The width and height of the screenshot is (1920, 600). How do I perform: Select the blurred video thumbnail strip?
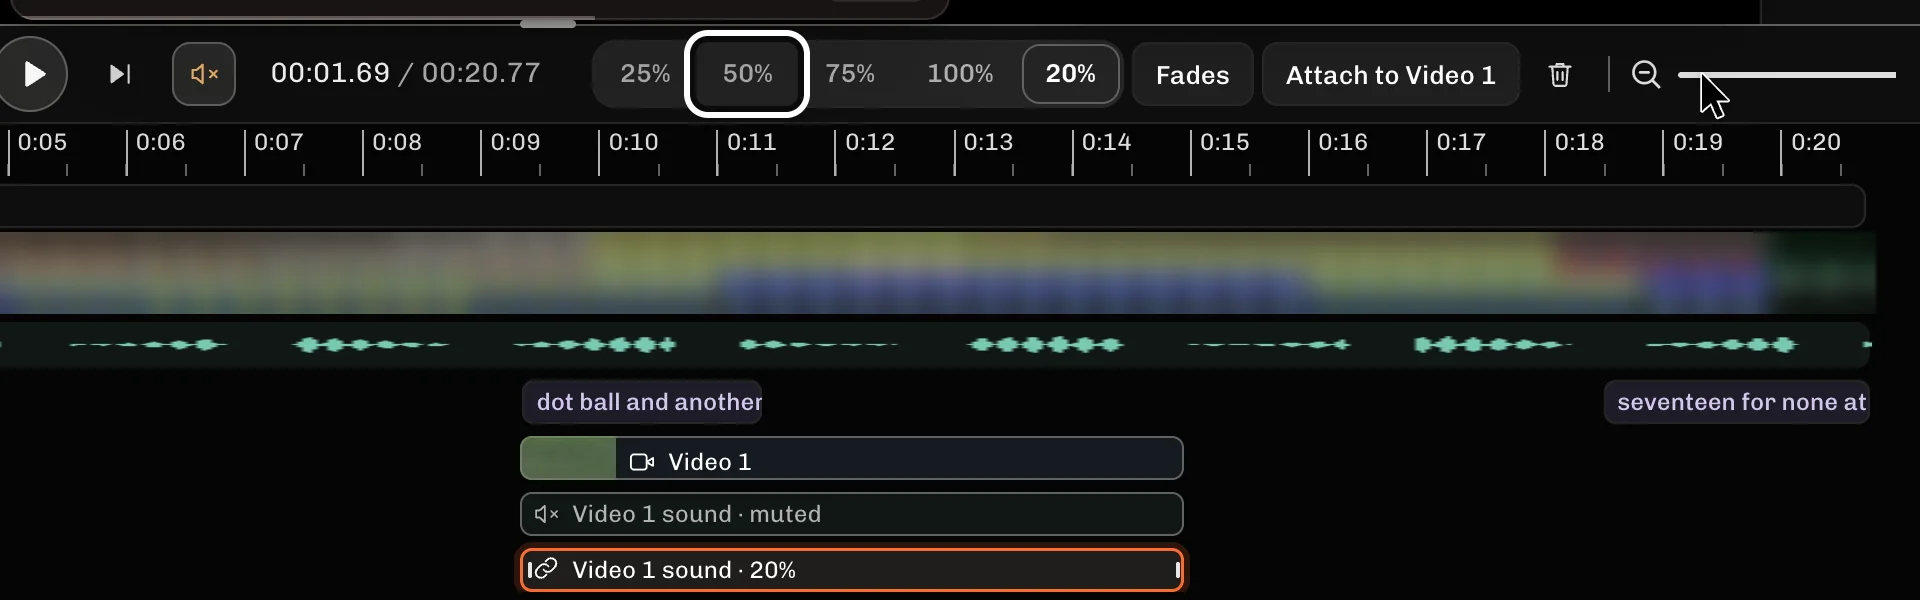[937, 273]
